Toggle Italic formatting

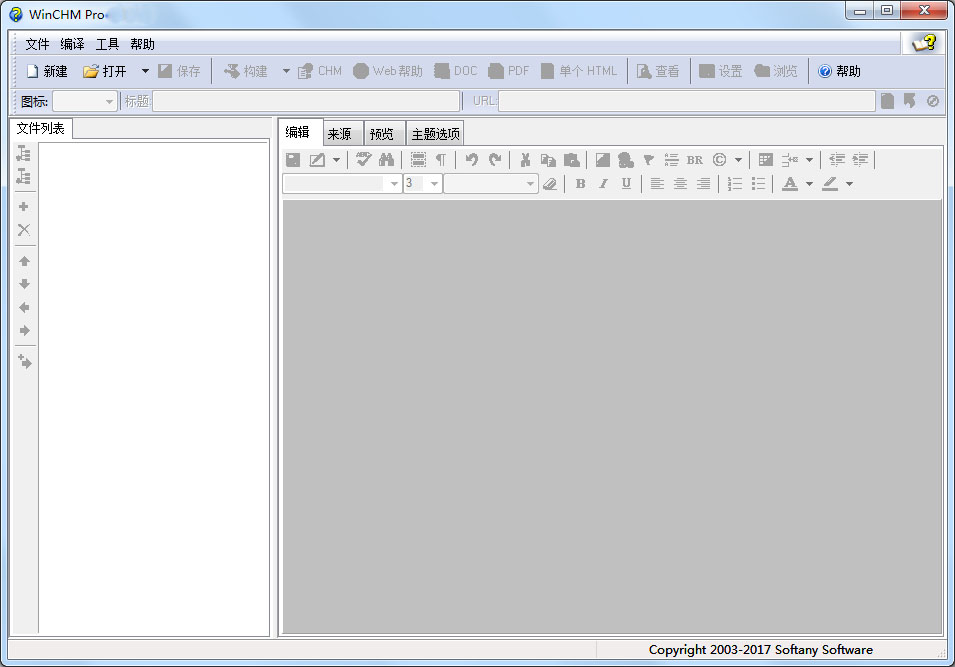(x=603, y=183)
